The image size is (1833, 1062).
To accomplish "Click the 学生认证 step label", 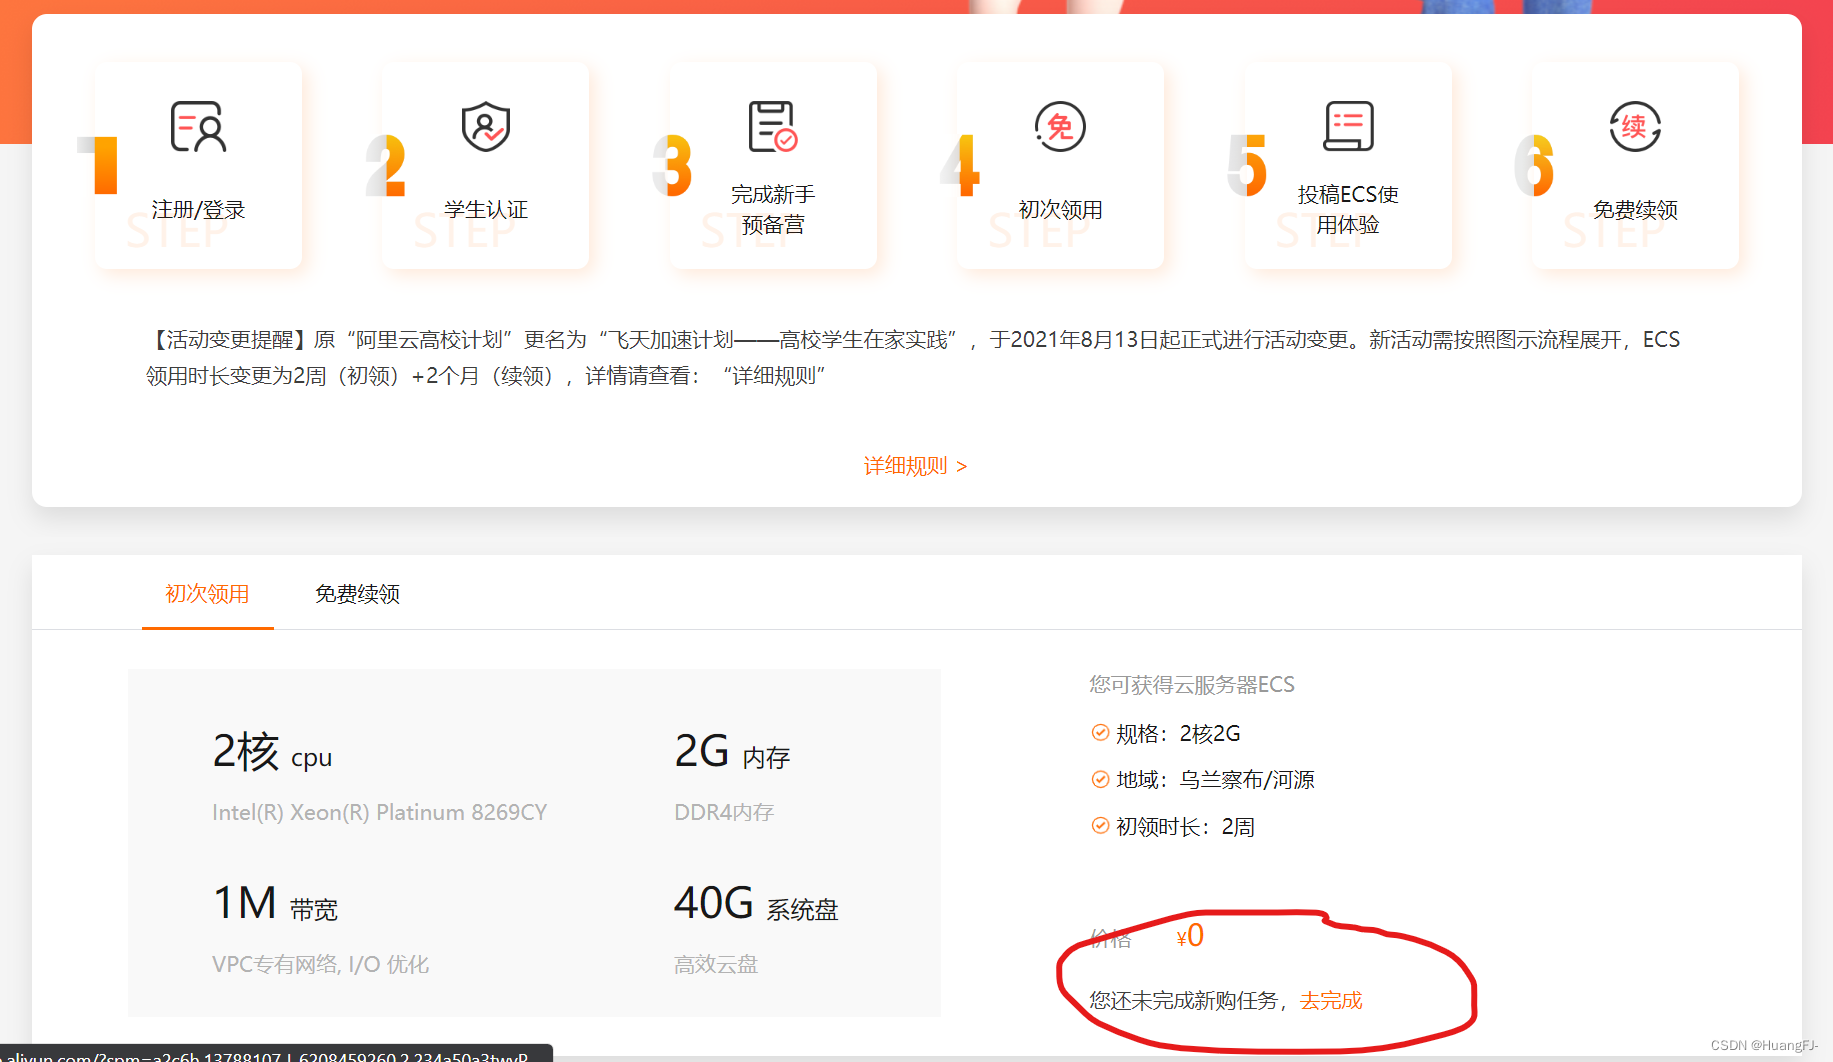I will pos(486,210).
